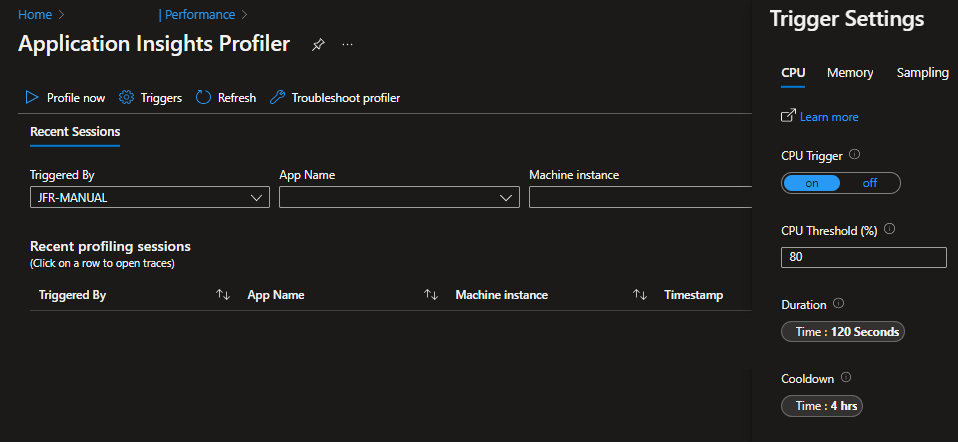Show Cooldown info icon
The height and width of the screenshot is (445, 958).
(x=846, y=378)
